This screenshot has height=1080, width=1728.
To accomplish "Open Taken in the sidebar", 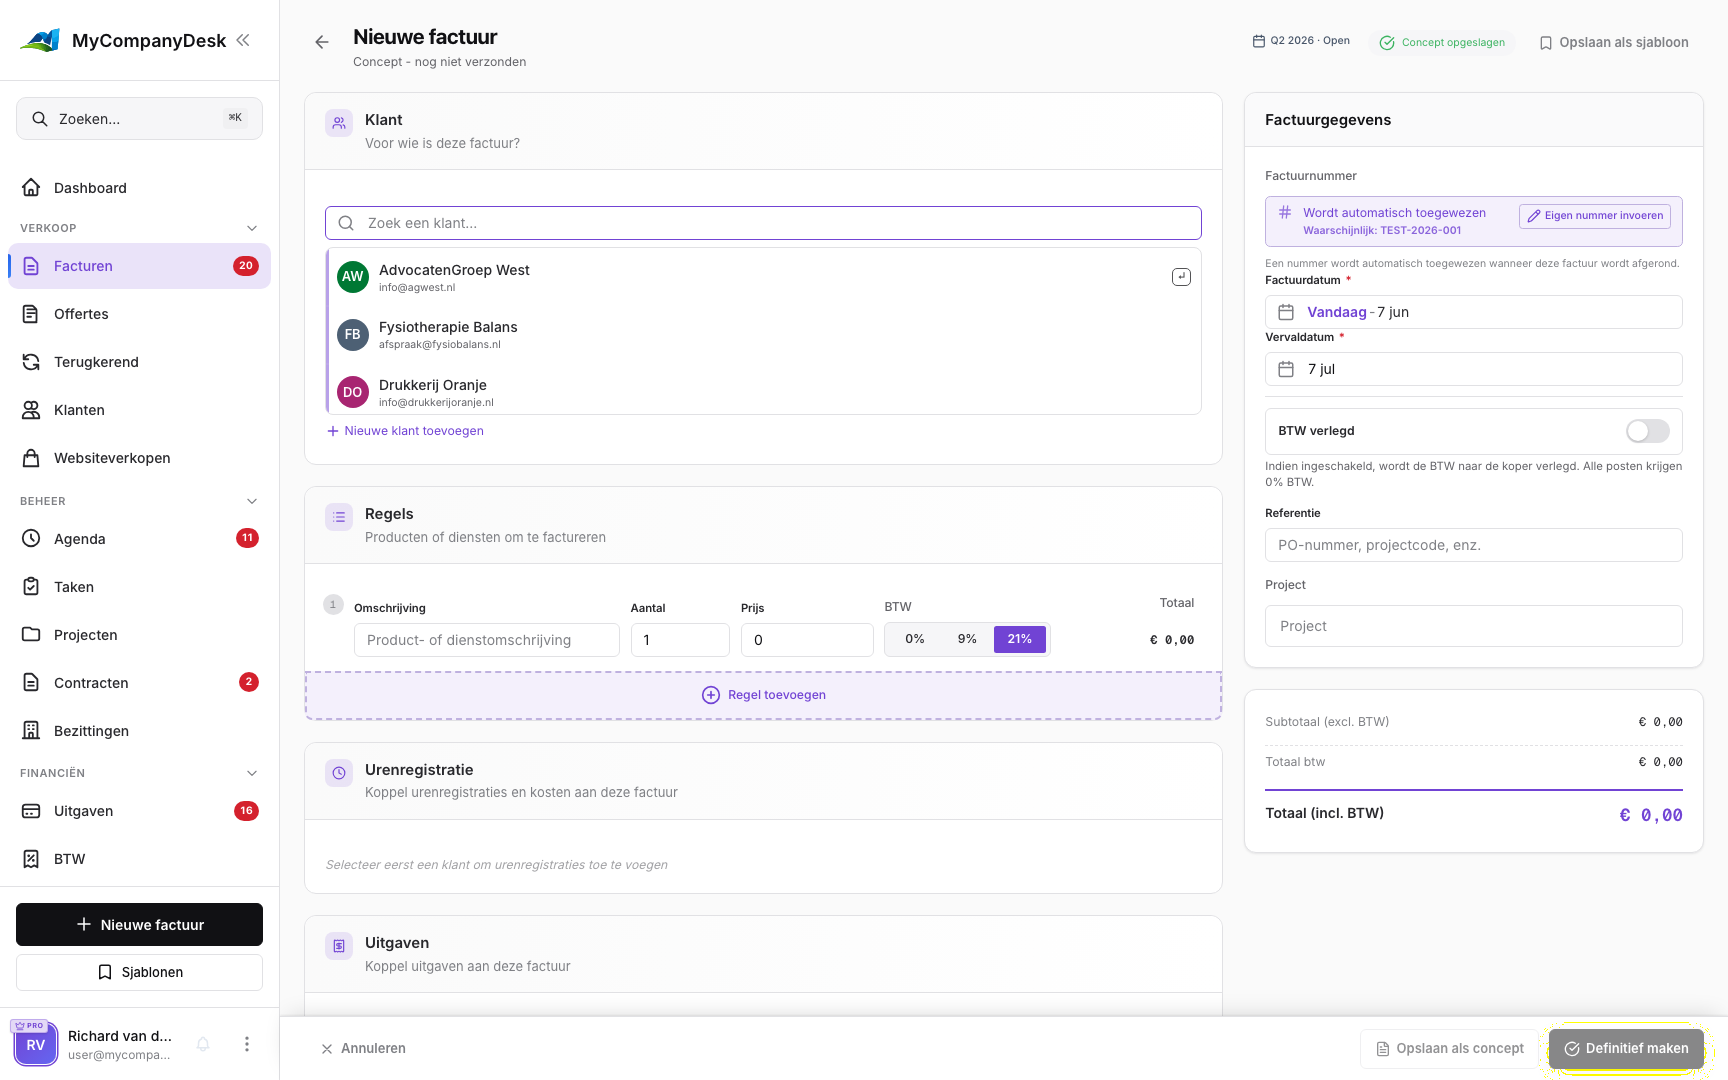I will click(139, 587).
